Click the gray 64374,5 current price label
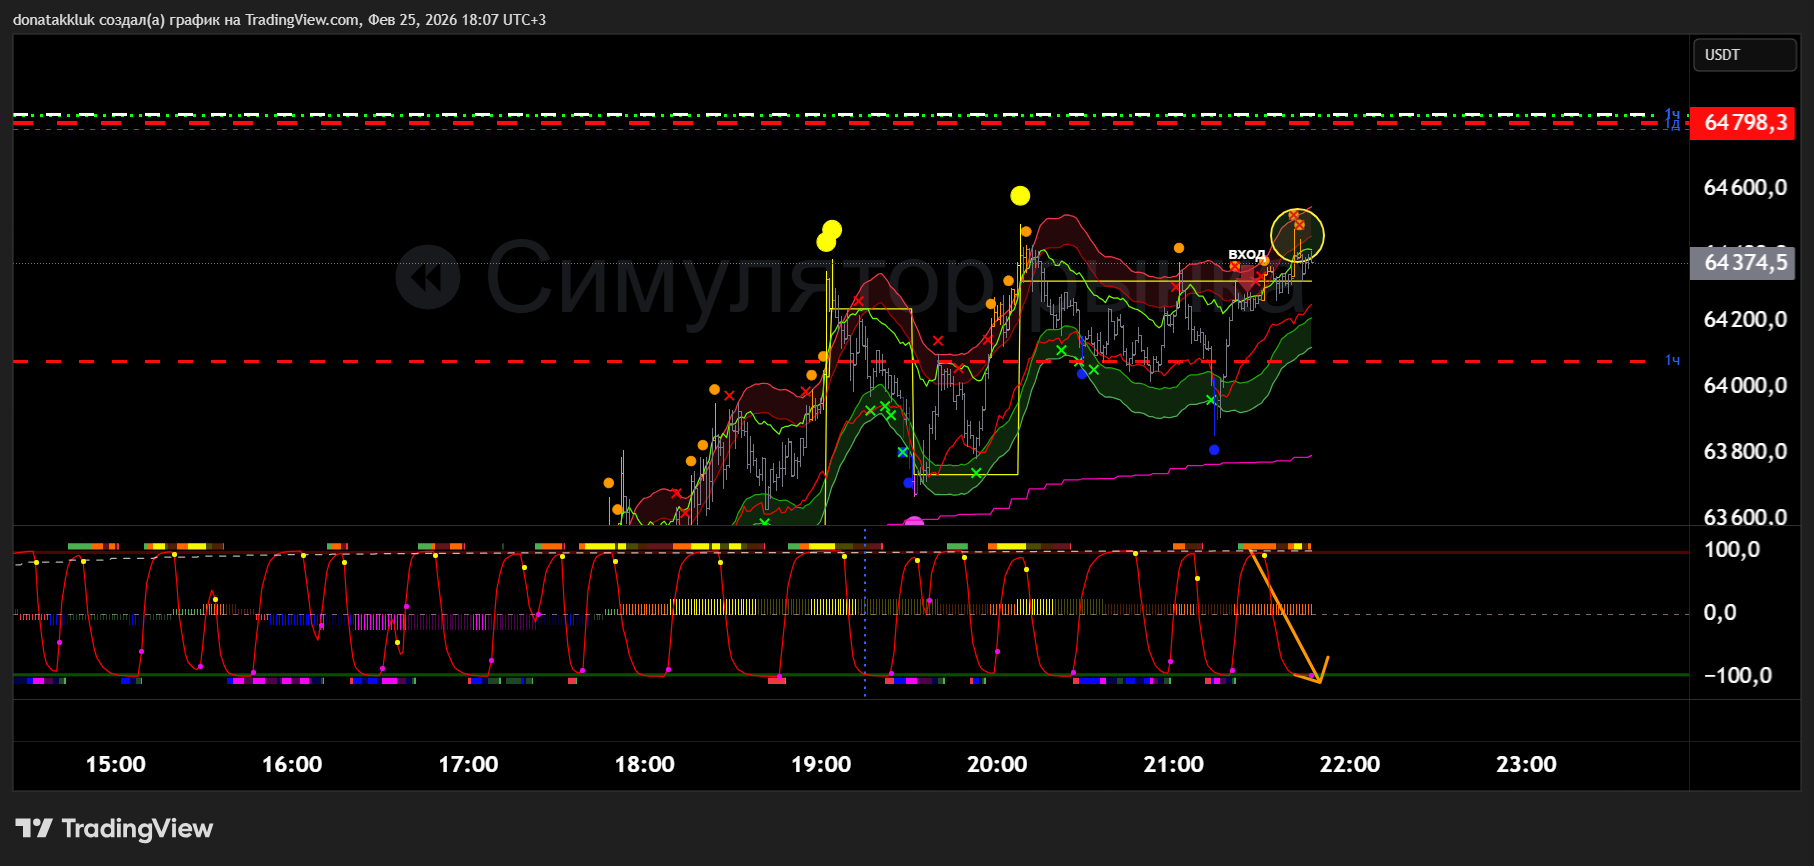1814x866 pixels. tap(1743, 263)
